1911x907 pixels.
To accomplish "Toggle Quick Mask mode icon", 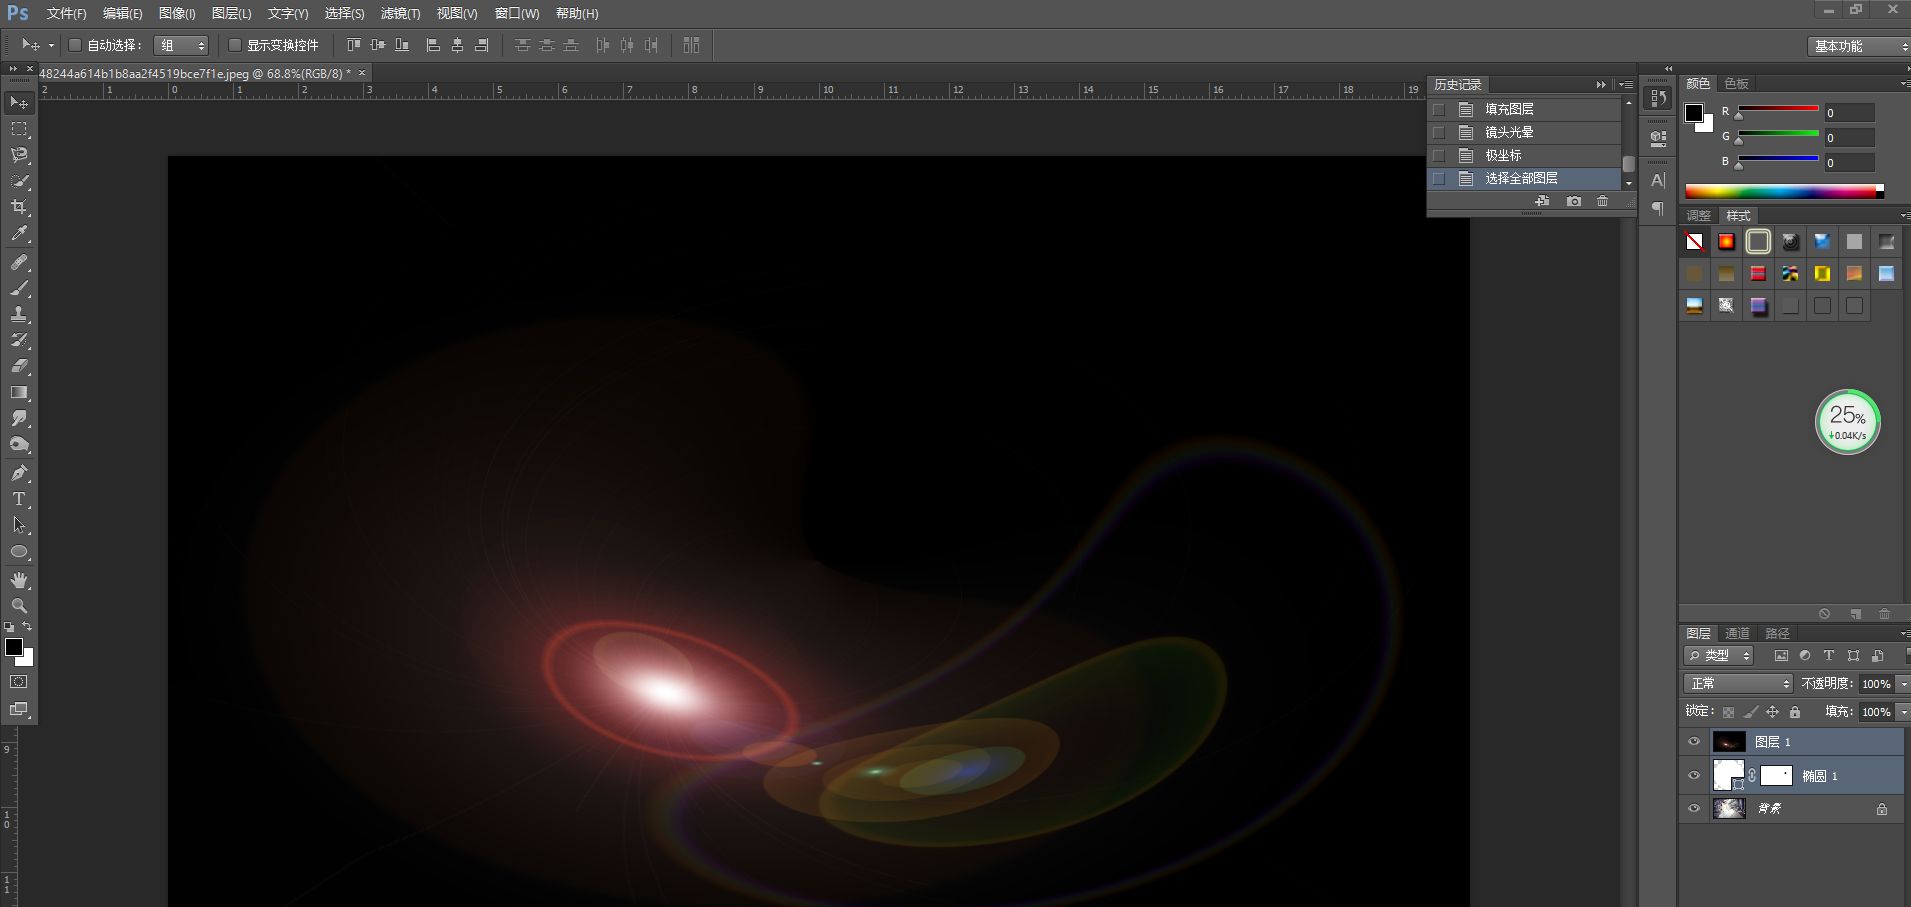I will [19, 682].
